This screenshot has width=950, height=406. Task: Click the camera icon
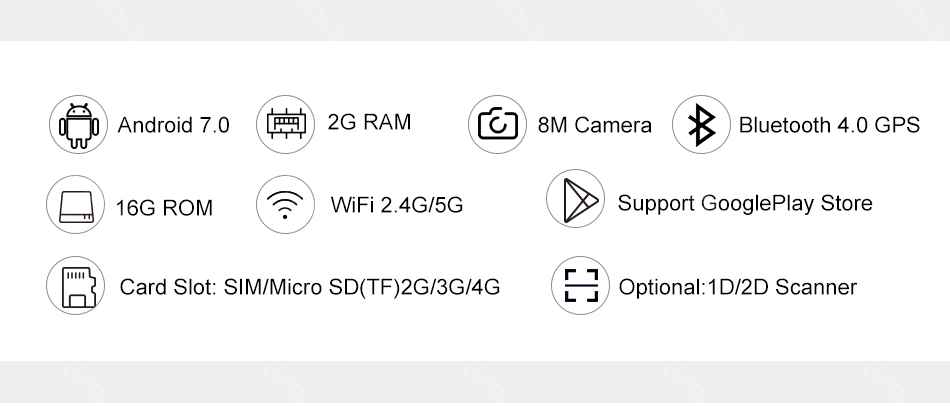tap(497, 124)
